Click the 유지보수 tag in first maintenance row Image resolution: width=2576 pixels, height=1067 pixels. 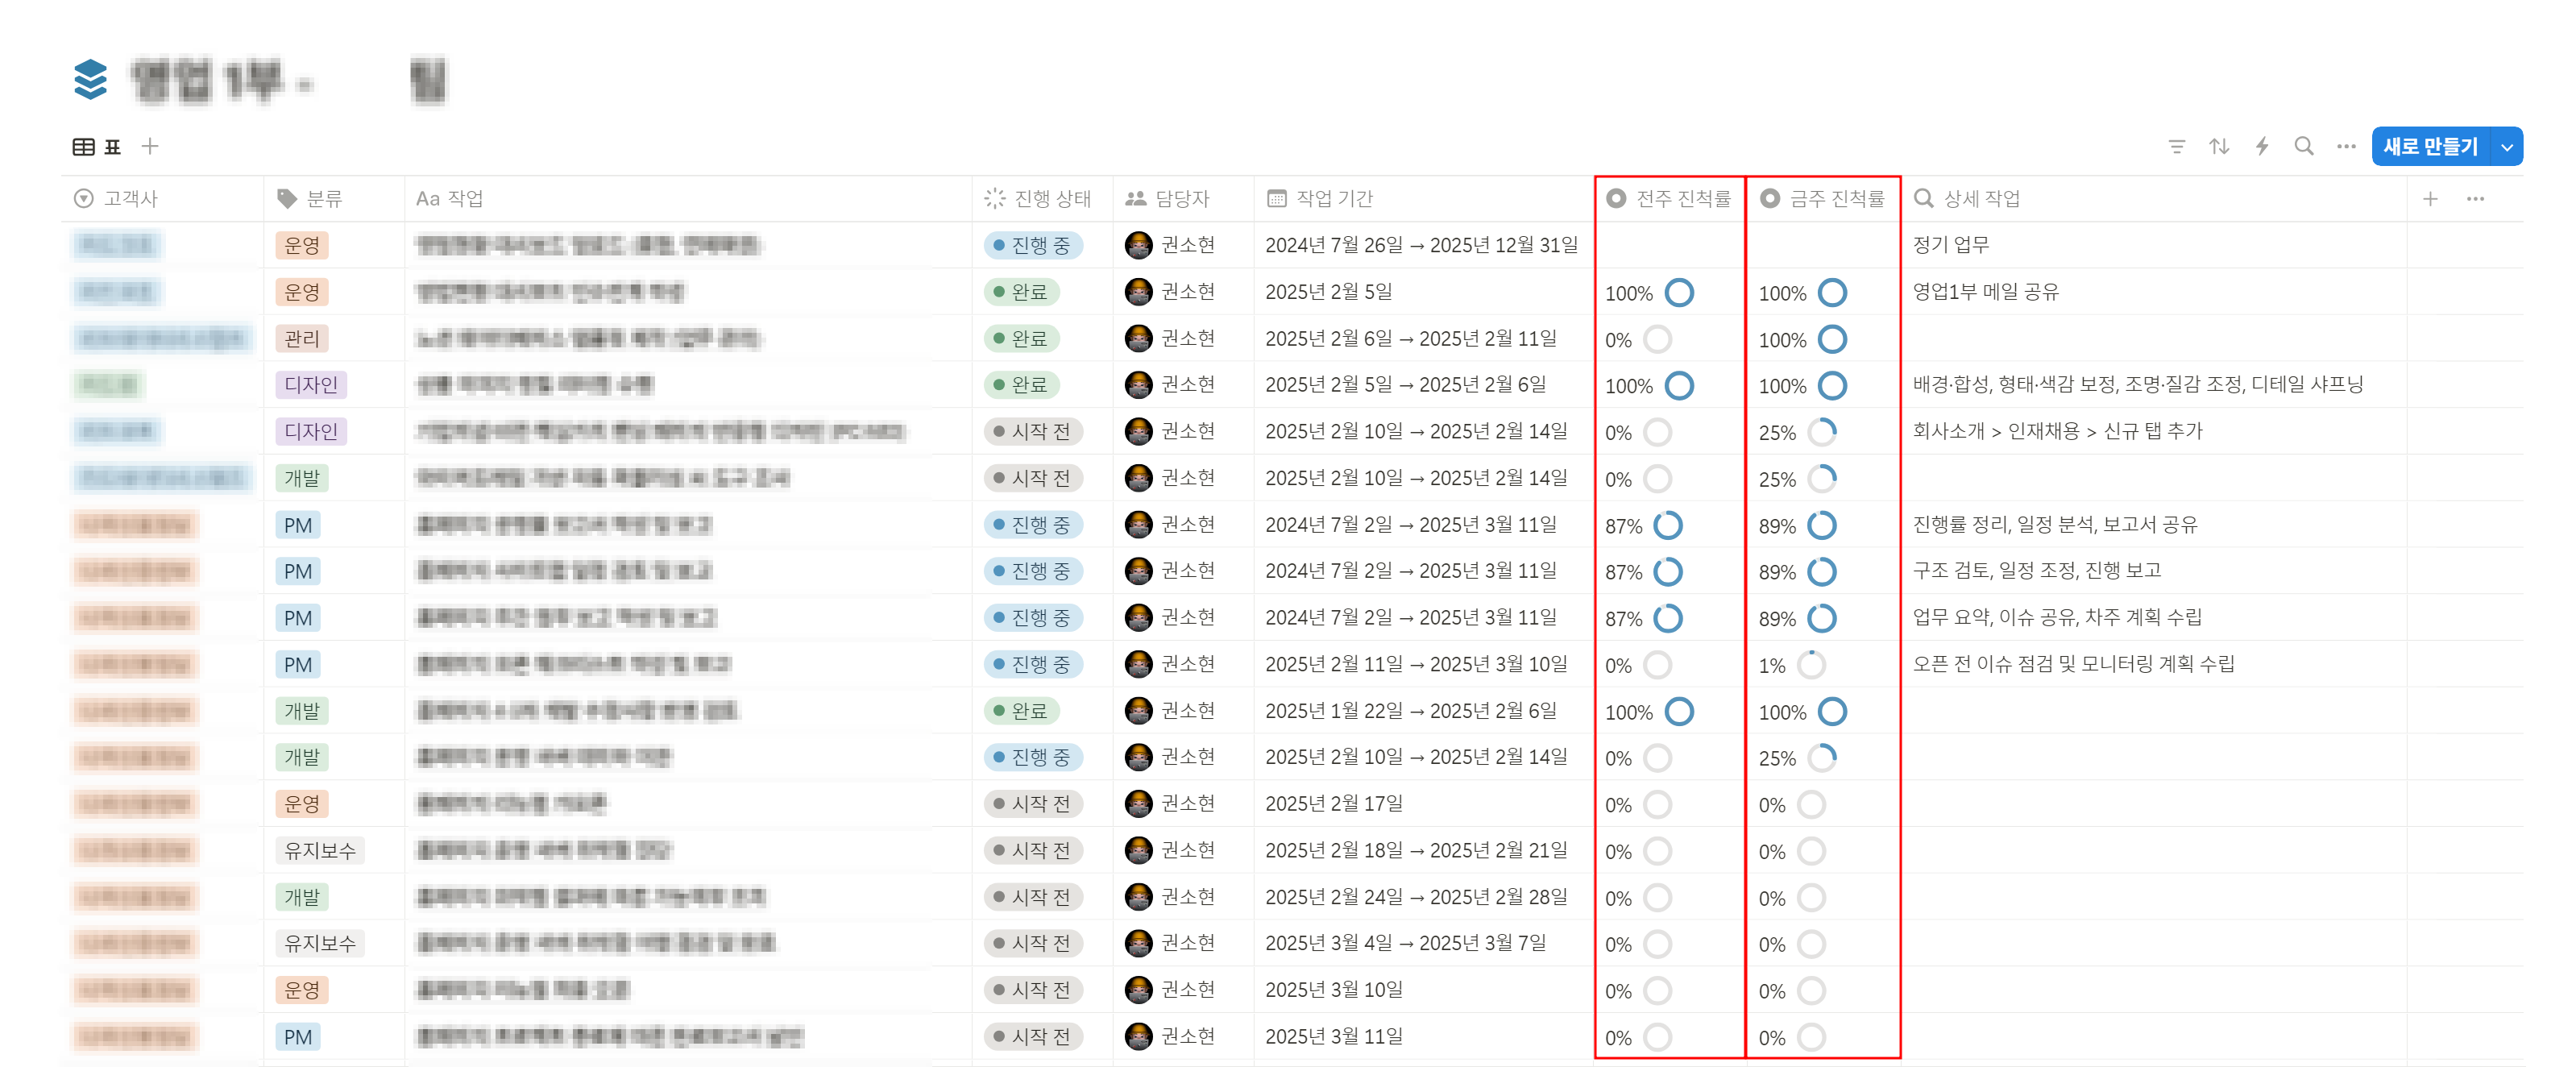[320, 851]
